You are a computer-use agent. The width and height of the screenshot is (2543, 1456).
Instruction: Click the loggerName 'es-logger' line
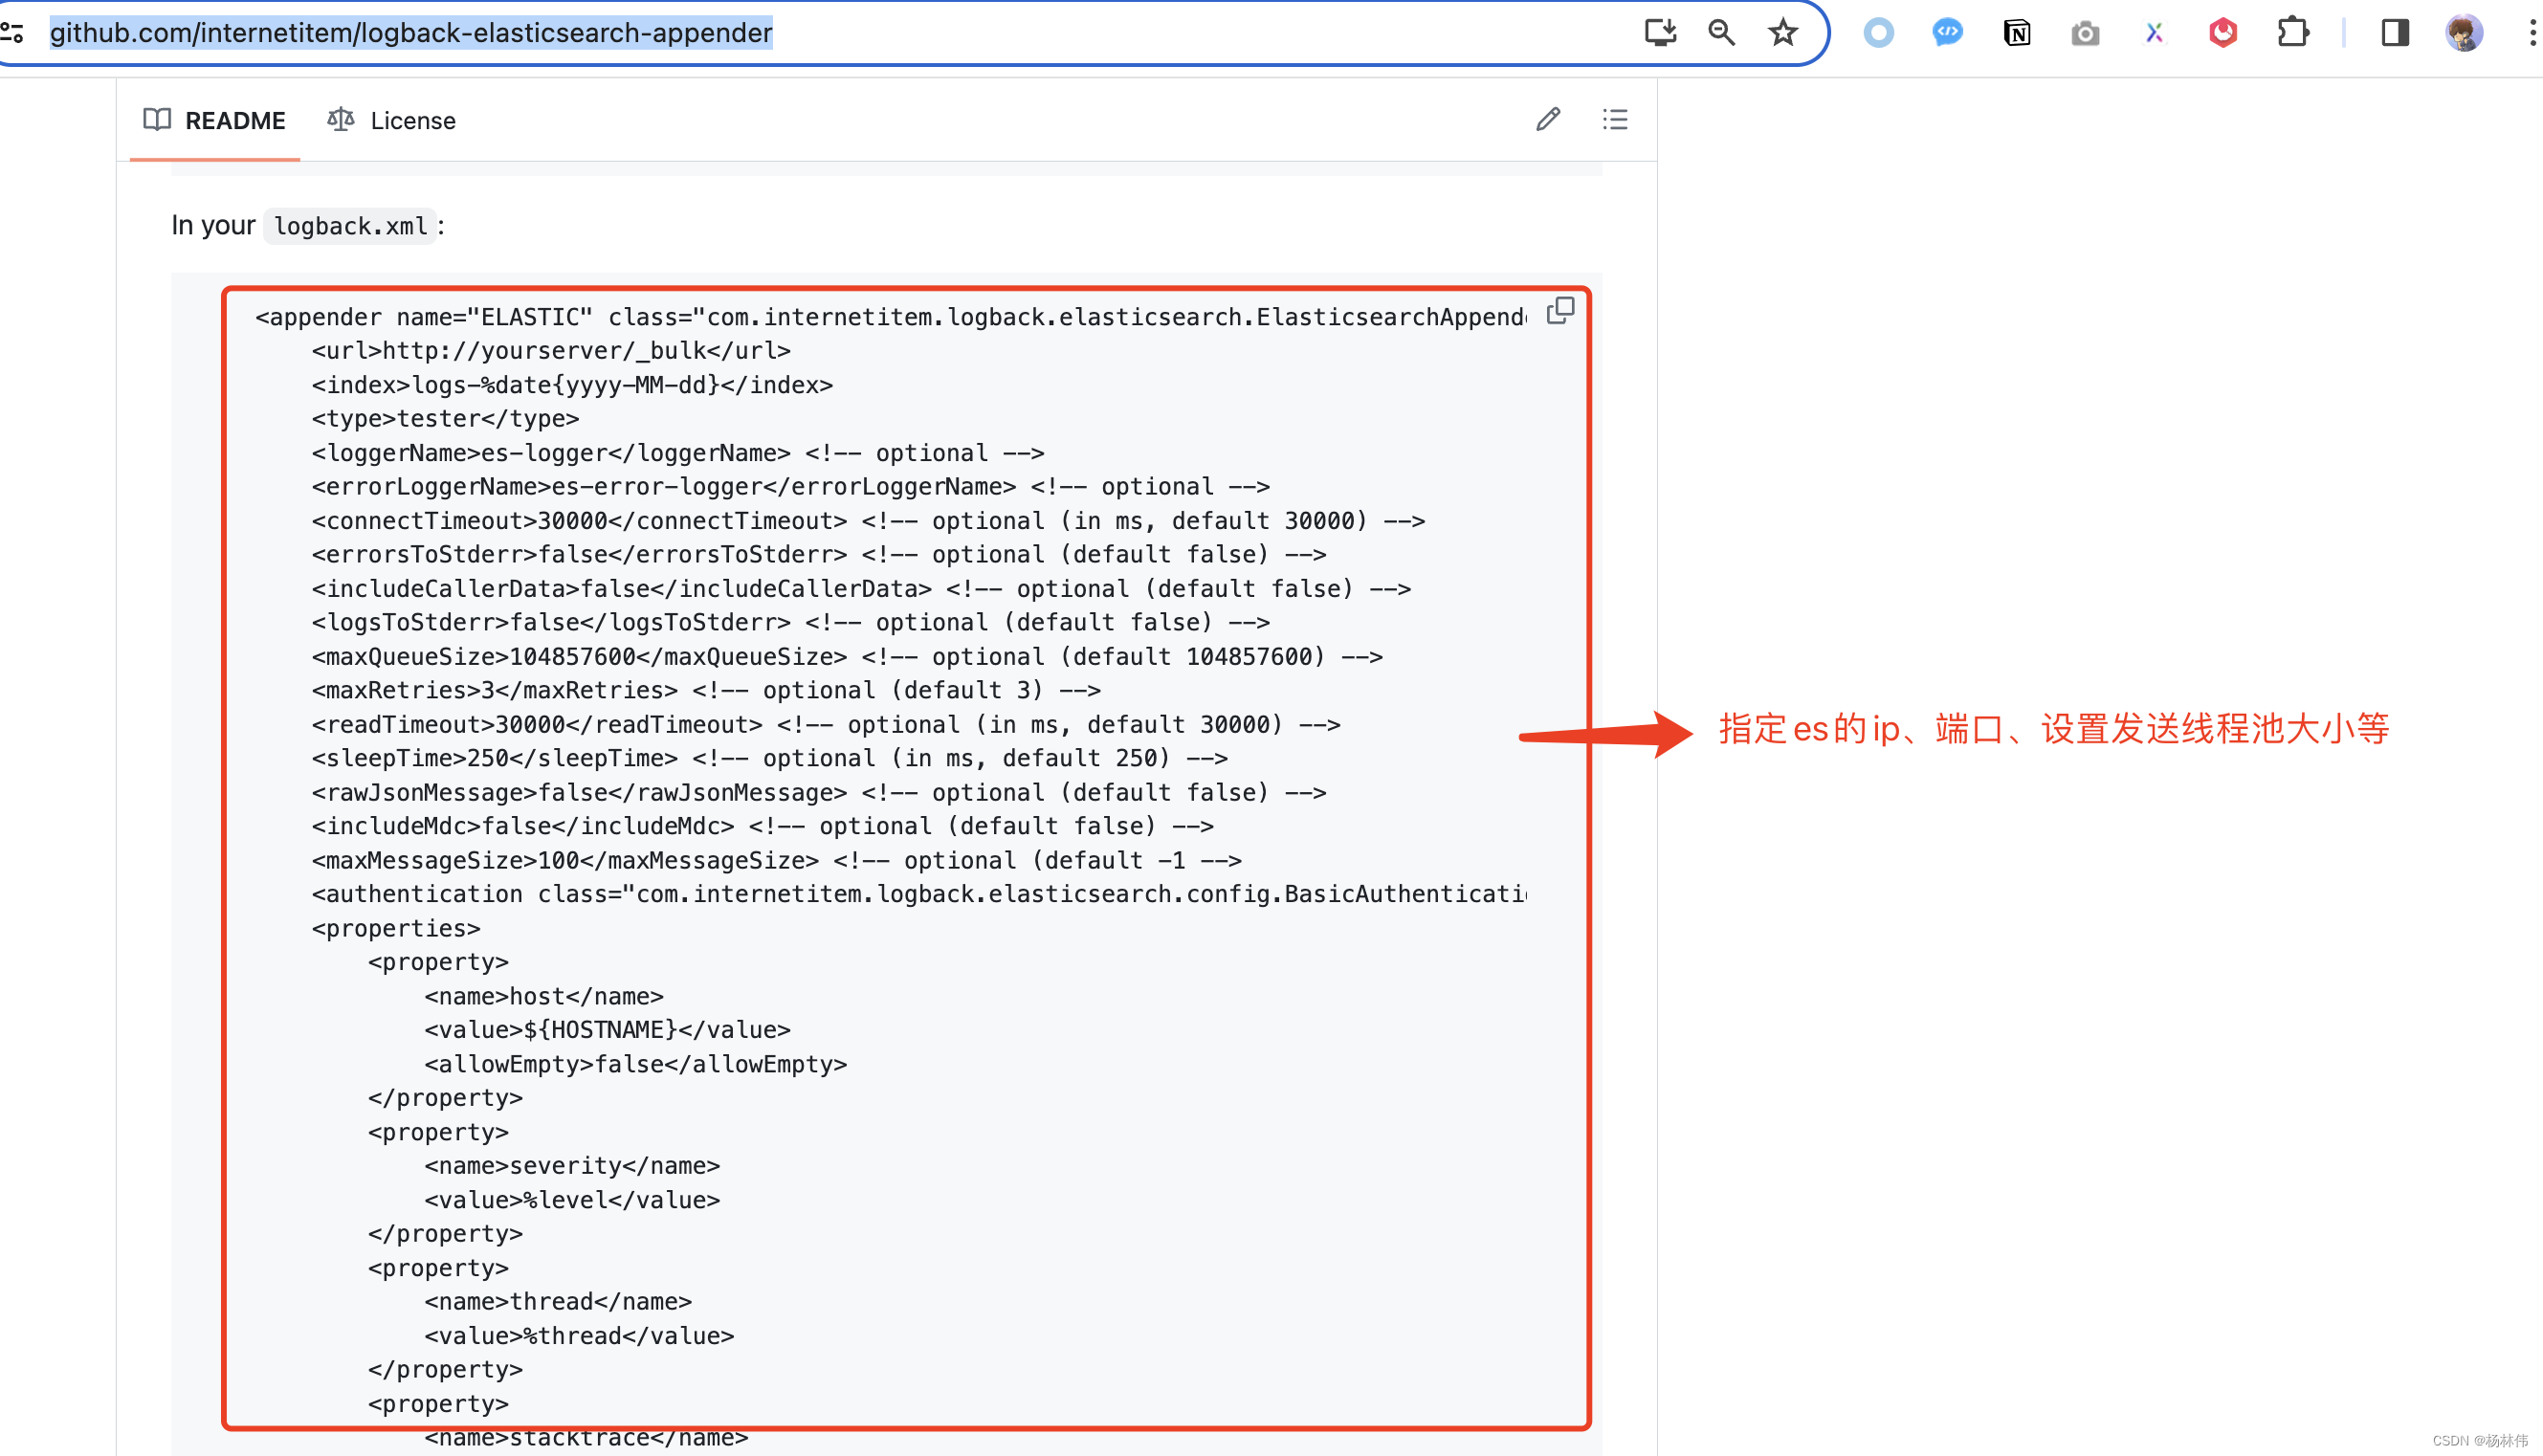[x=678, y=453]
